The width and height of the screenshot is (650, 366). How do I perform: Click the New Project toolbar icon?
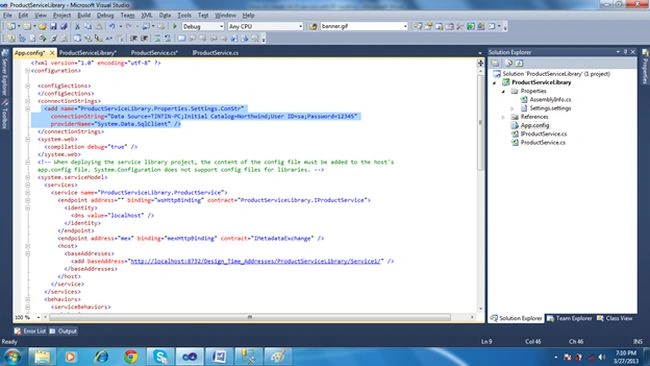(11, 27)
